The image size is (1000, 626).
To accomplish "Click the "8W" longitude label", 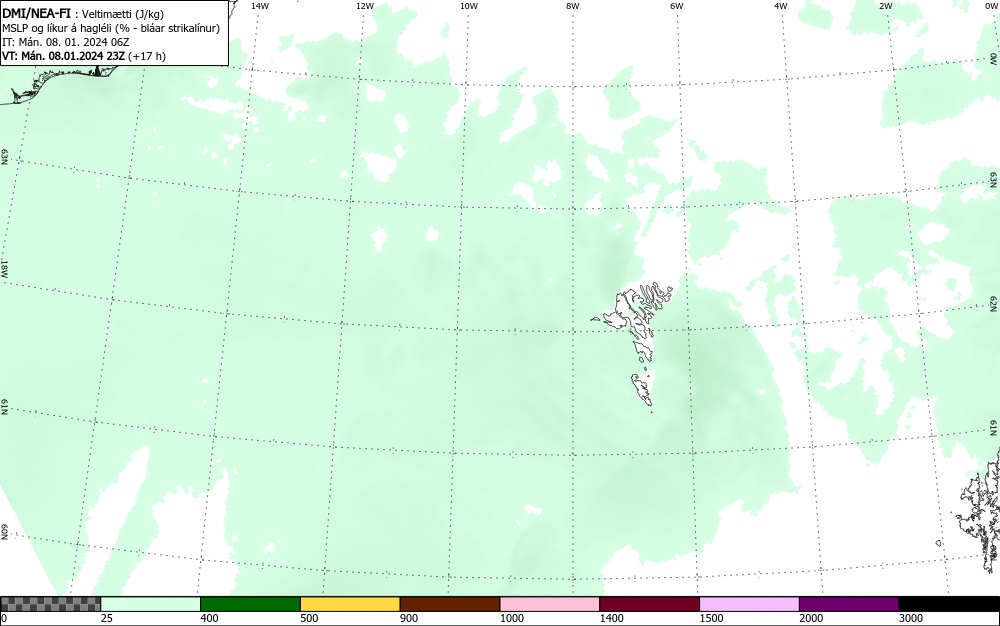I will coord(573,6).
